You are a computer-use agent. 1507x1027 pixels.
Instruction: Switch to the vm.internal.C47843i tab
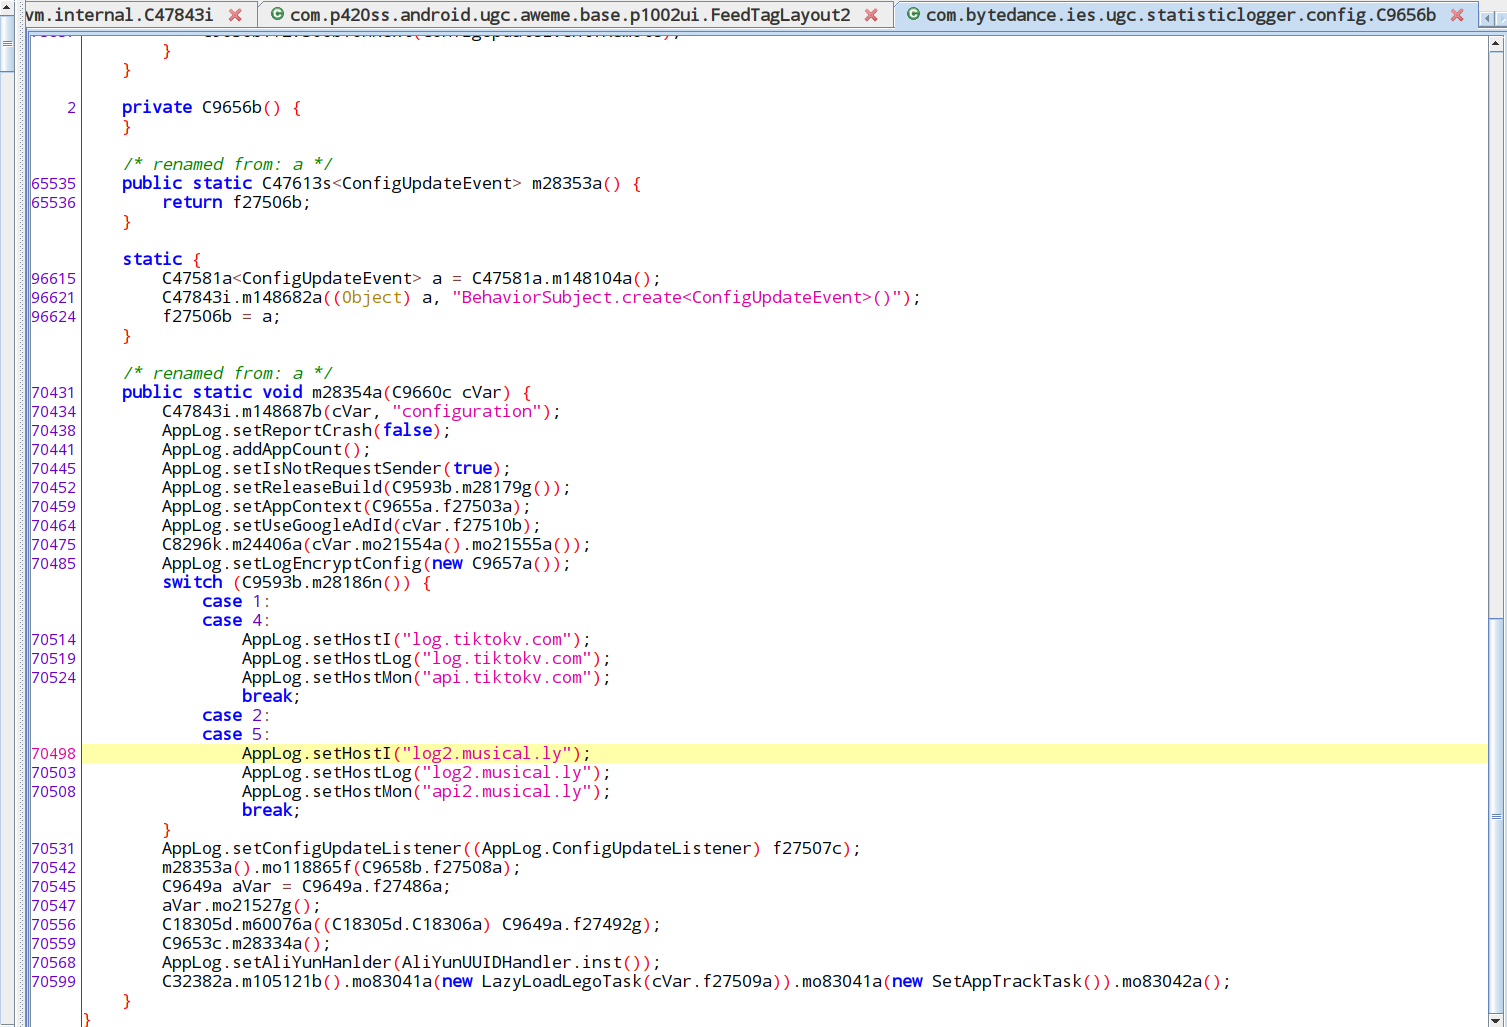pos(119,15)
